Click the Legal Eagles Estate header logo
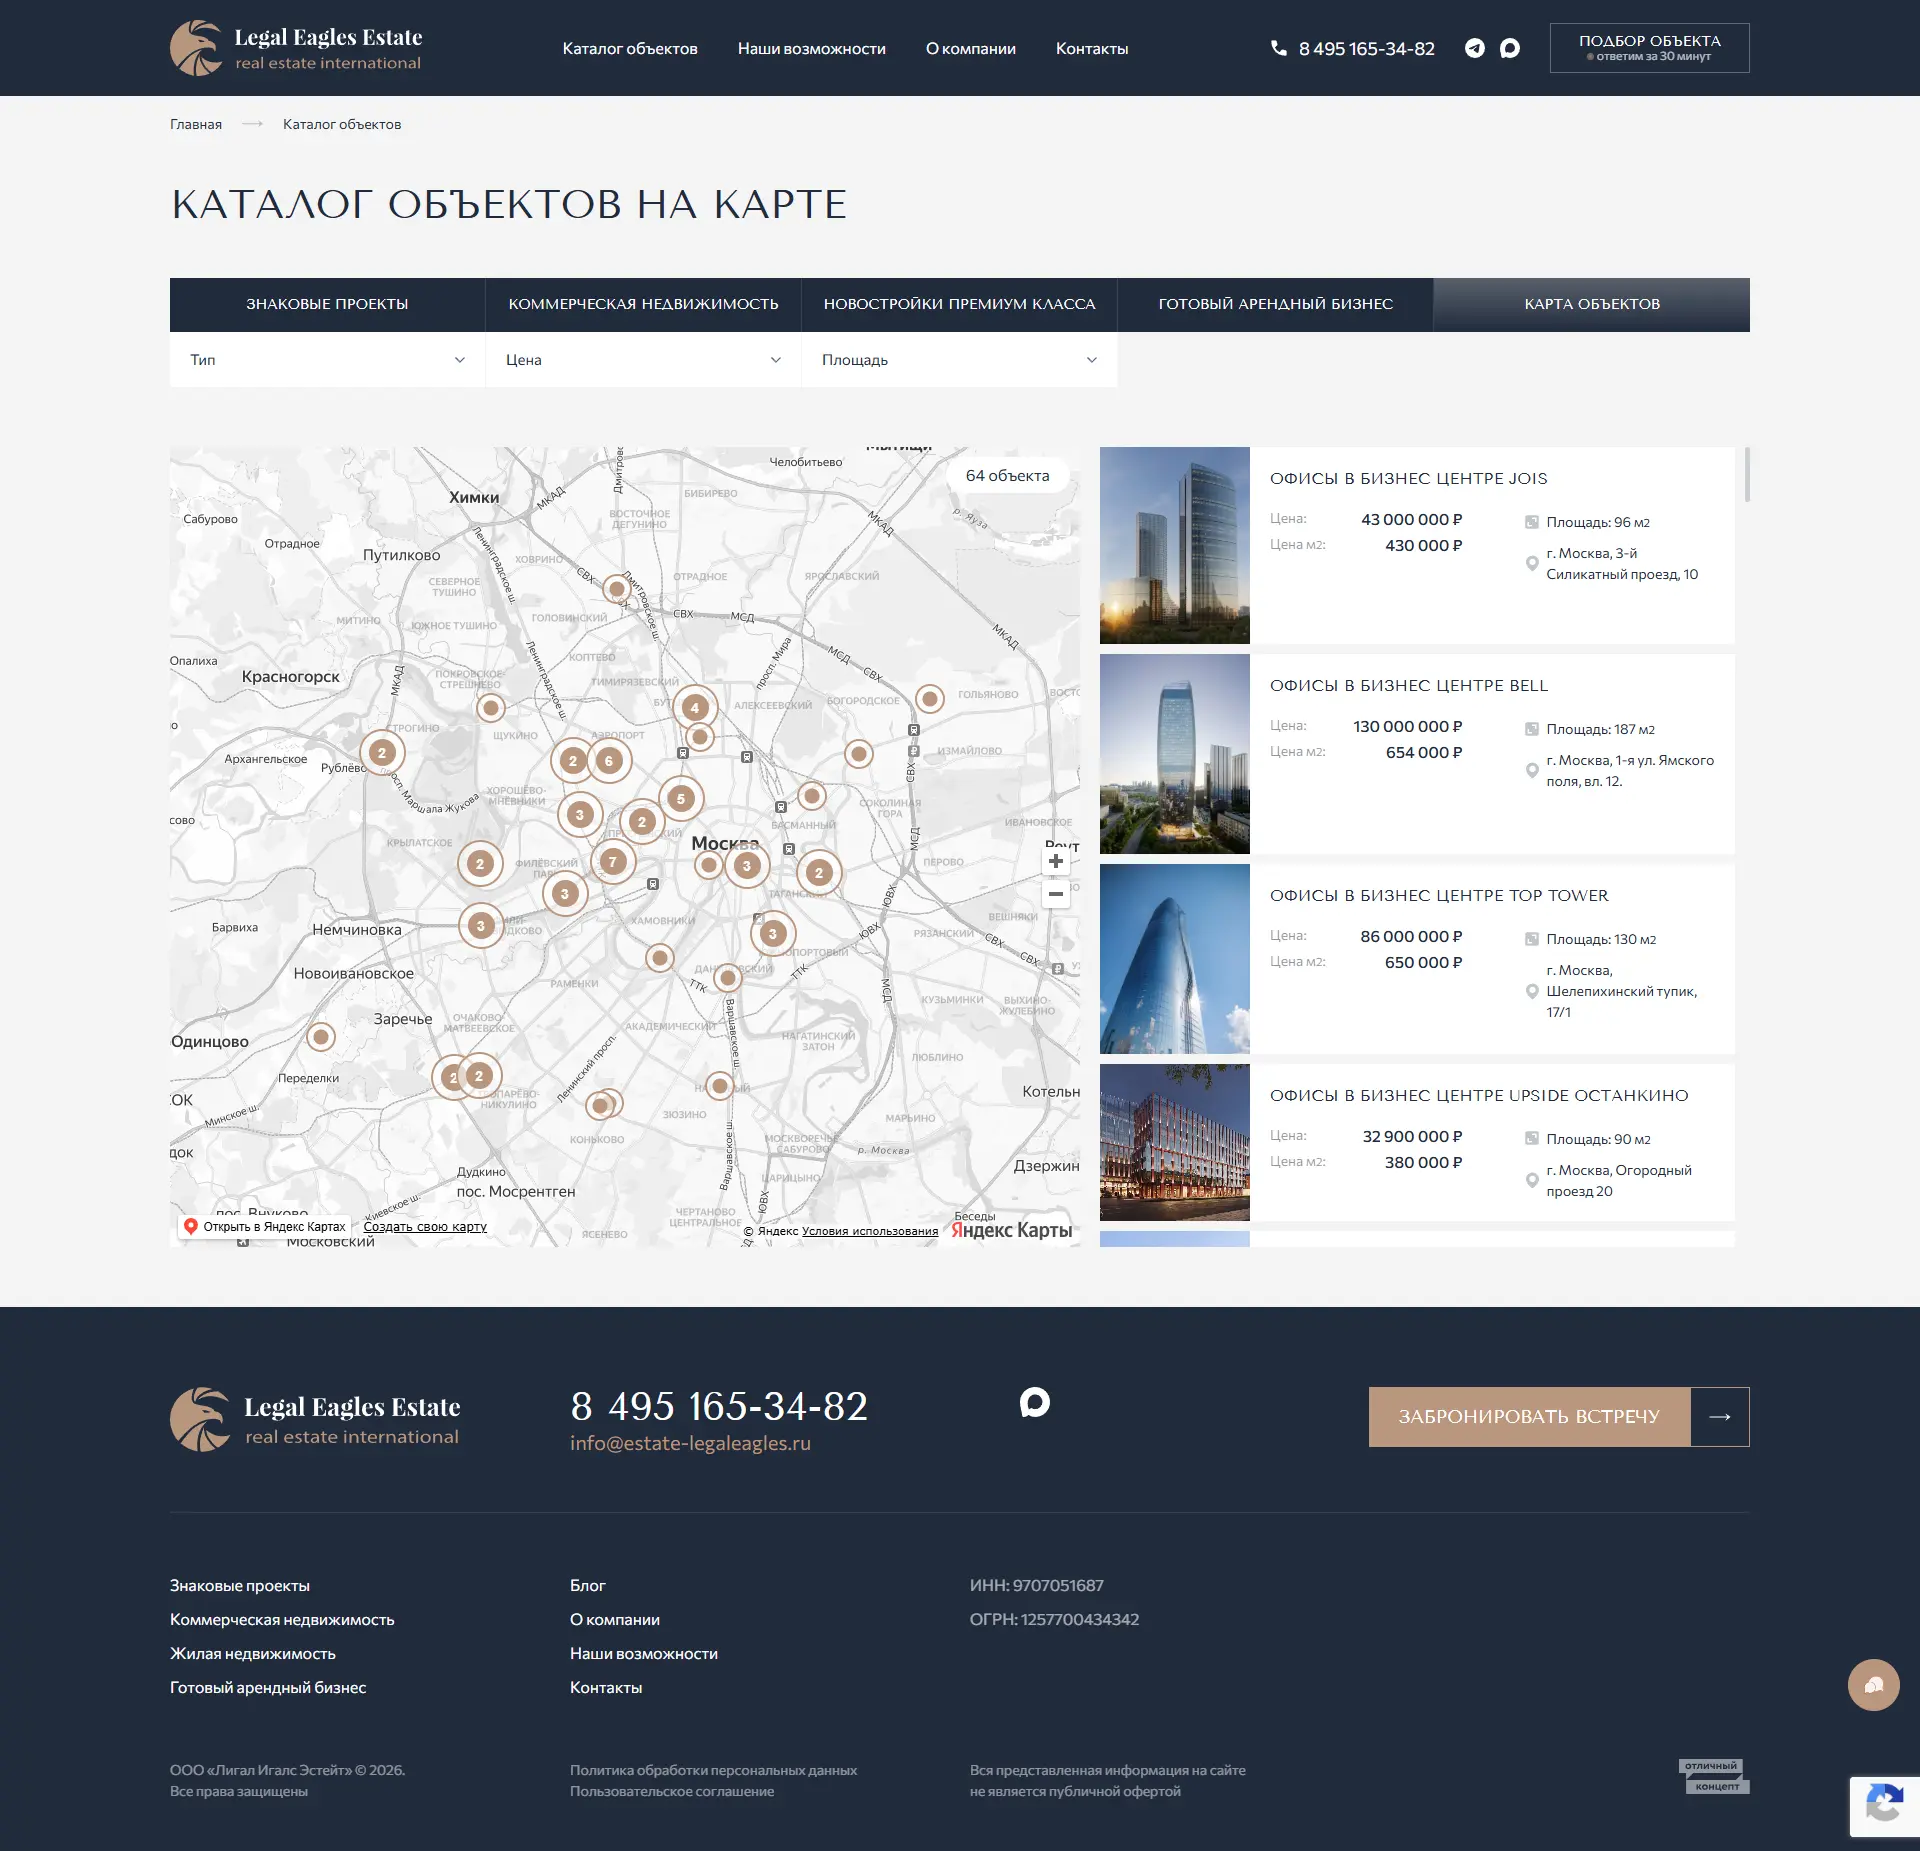The image size is (1920, 1851). coord(296,48)
